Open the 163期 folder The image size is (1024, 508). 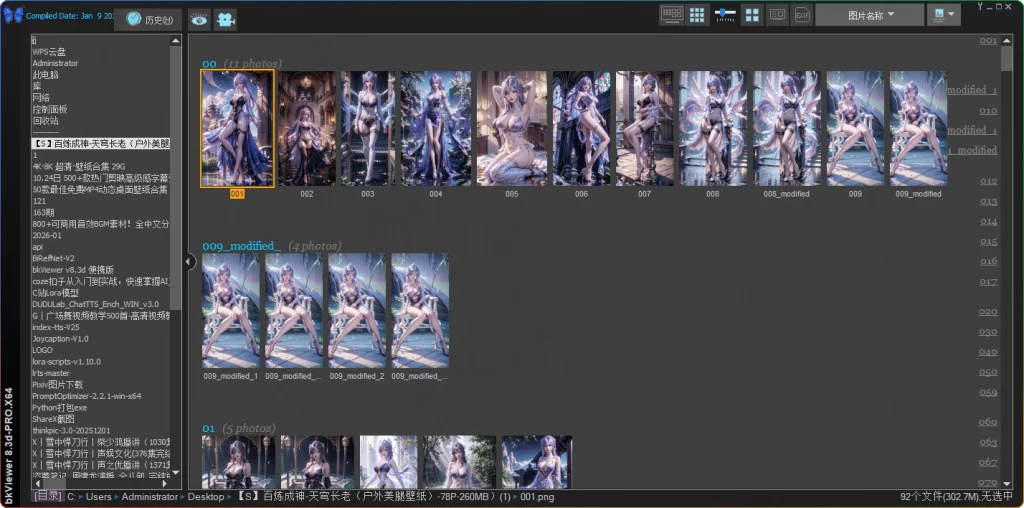43,212
